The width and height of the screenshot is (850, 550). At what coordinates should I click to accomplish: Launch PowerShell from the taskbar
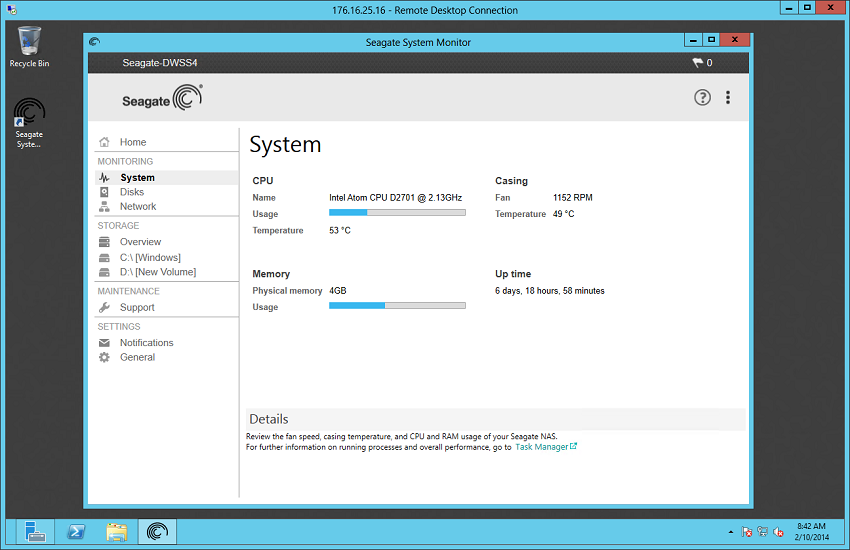click(76, 532)
